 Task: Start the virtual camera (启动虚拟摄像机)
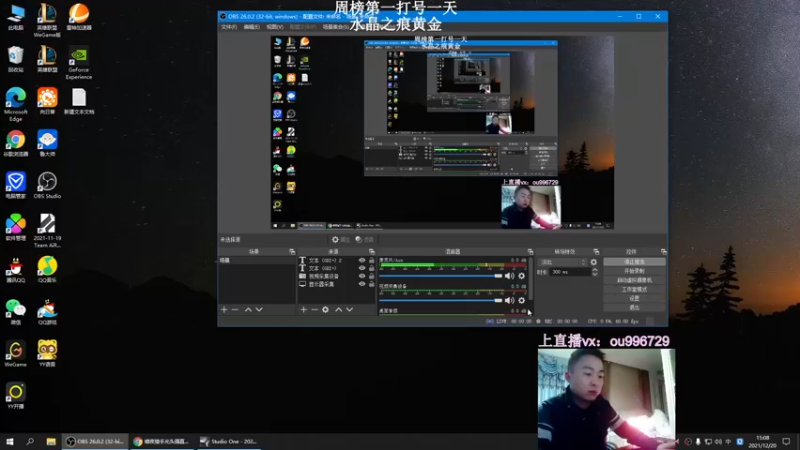click(x=634, y=280)
